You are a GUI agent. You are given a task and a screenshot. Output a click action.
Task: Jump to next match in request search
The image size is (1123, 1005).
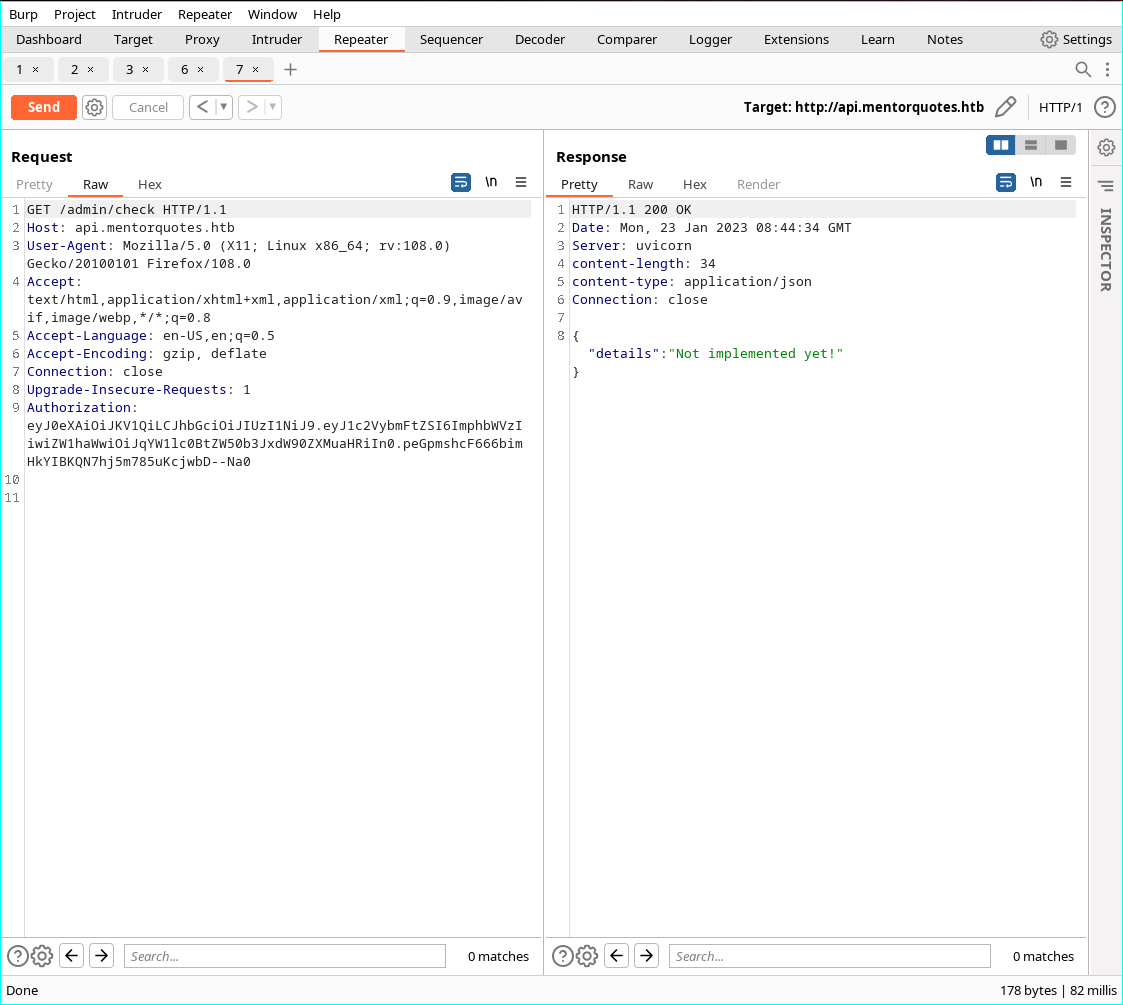click(x=102, y=956)
